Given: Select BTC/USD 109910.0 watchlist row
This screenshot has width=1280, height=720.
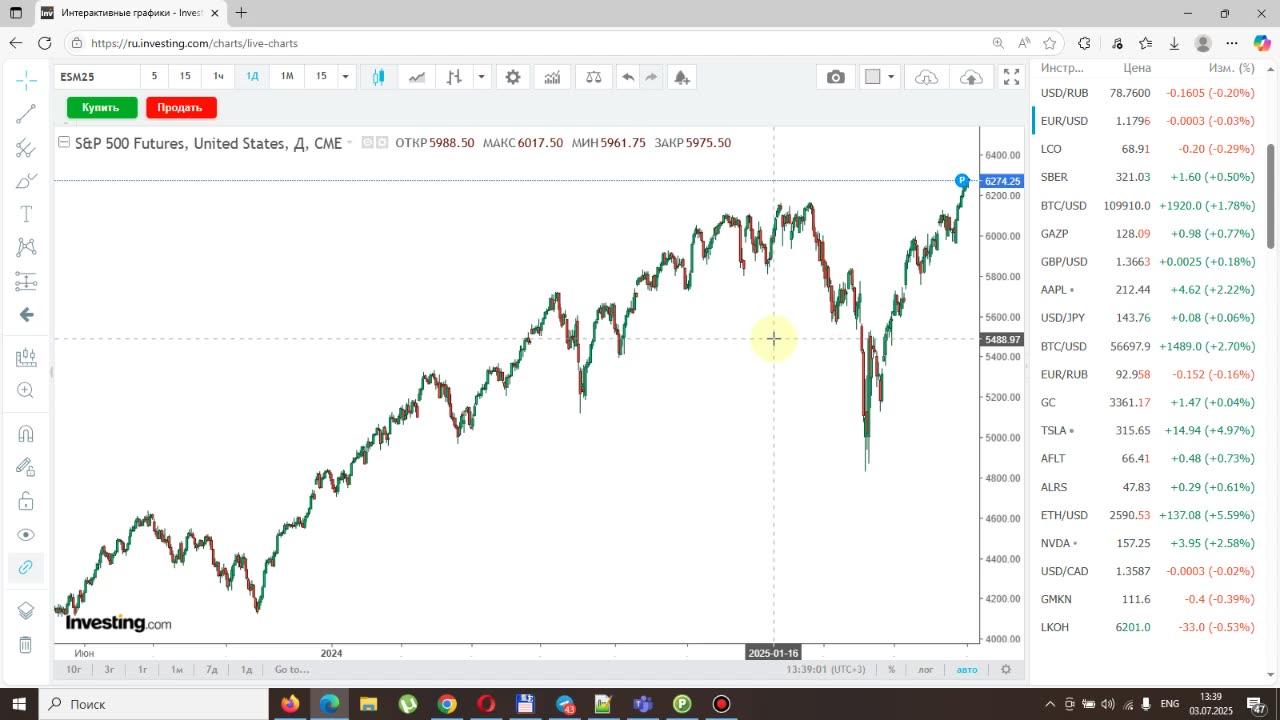Looking at the screenshot, I should coord(1147,205).
